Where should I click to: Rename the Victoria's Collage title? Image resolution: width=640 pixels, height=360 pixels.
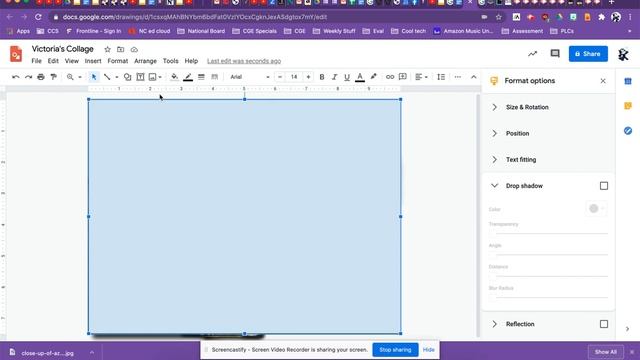(x=62, y=49)
